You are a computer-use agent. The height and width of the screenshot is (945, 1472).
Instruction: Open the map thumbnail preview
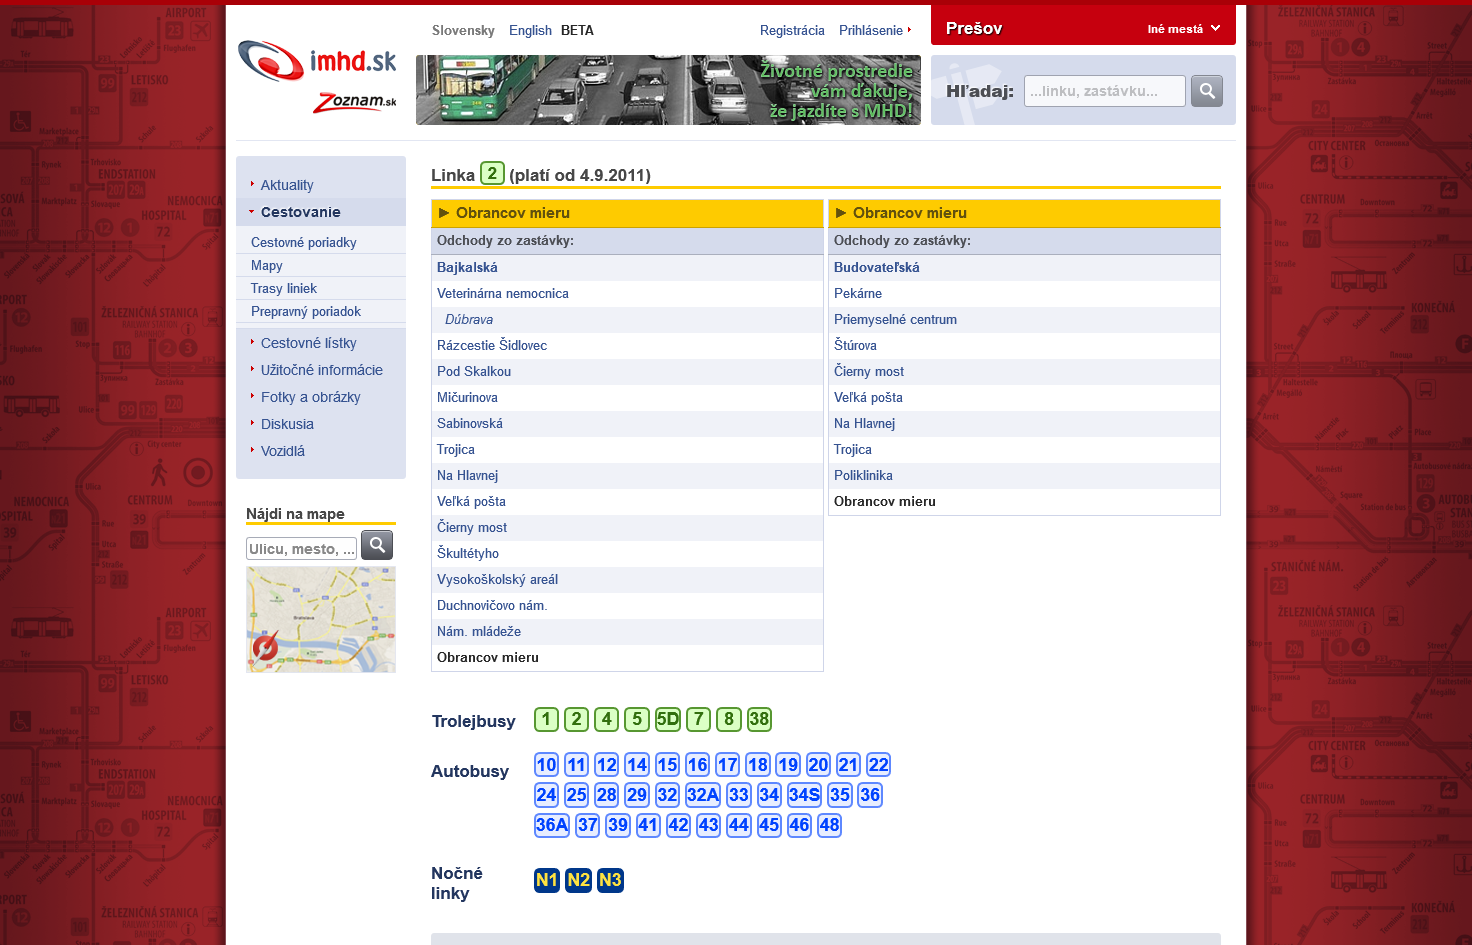[321, 619]
